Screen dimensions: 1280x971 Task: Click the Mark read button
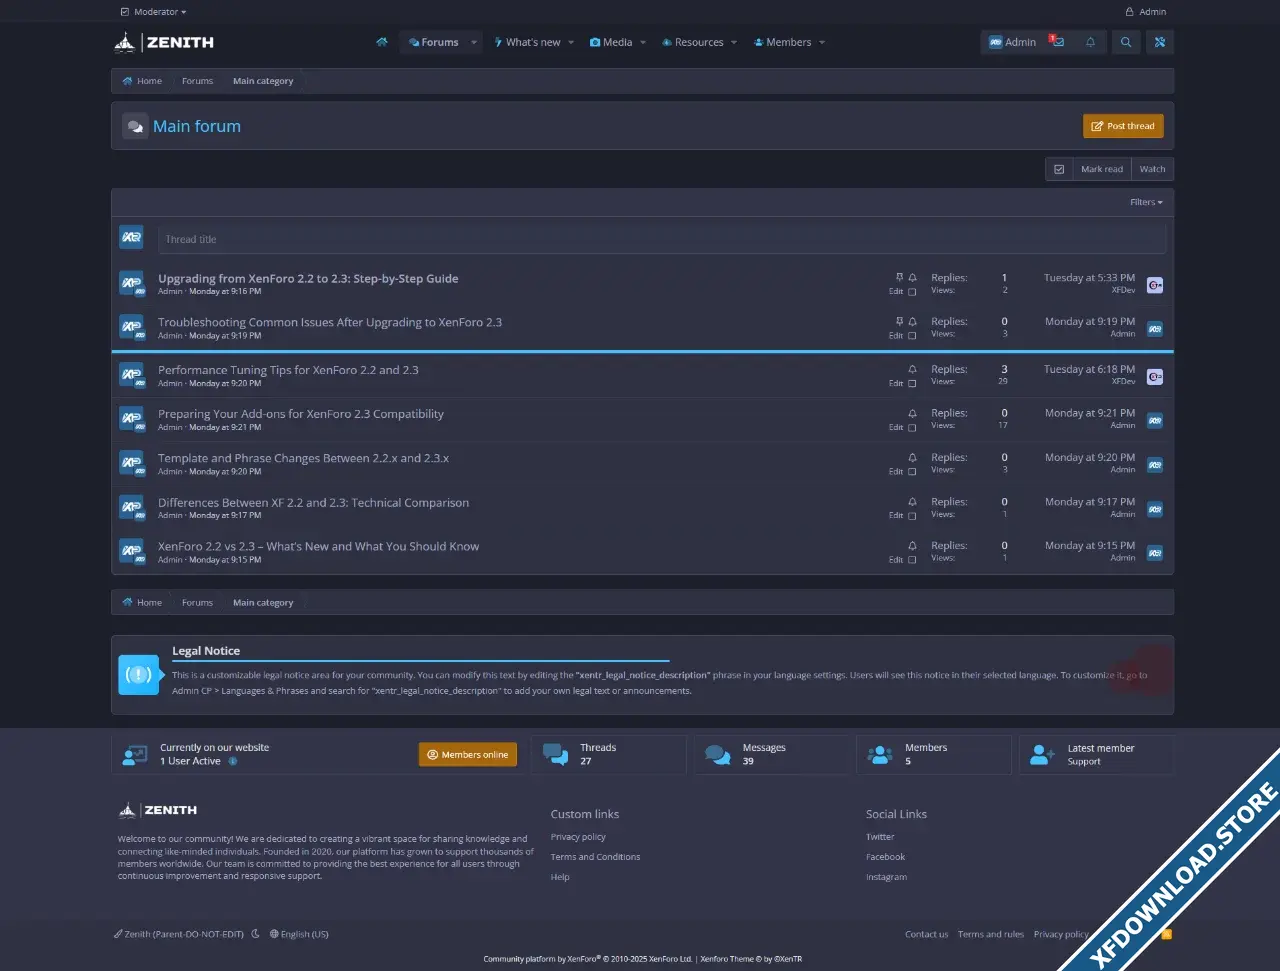(1102, 169)
